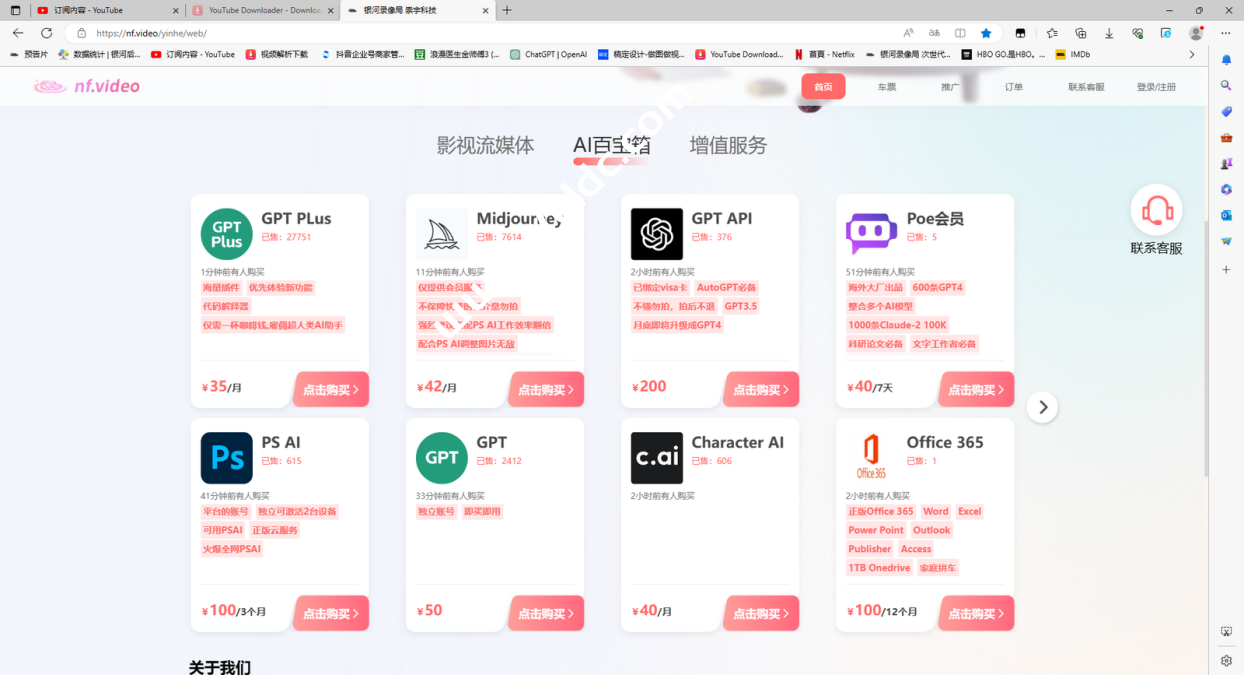Open the green GPT circle icon
Viewport: 1244px width, 675px height.
(442, 458)
